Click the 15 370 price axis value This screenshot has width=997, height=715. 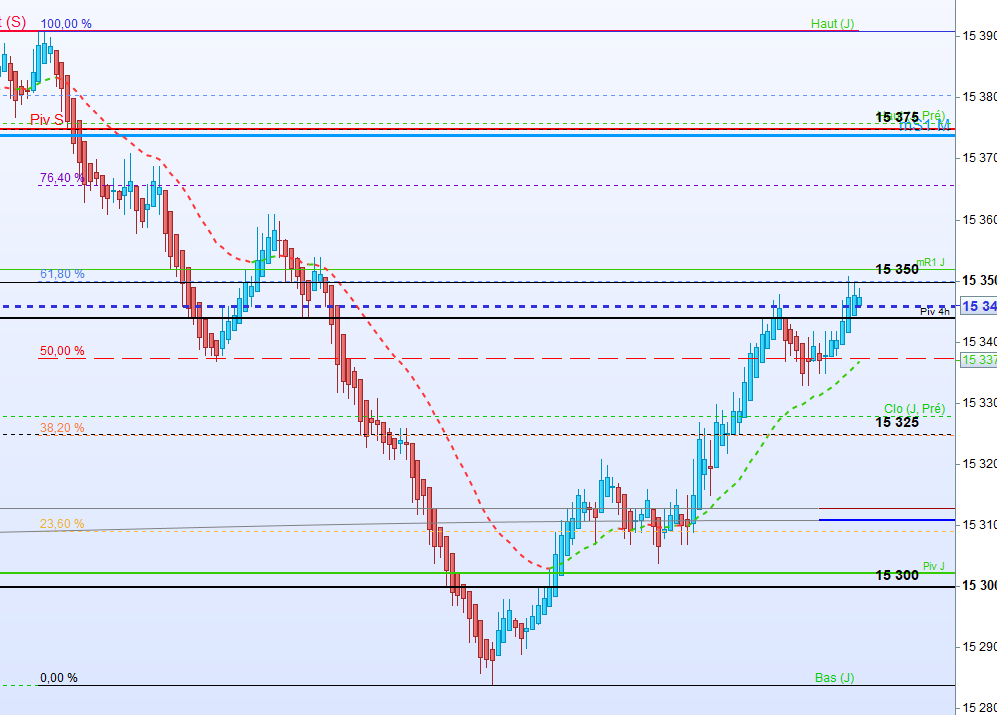click(979, 158)
